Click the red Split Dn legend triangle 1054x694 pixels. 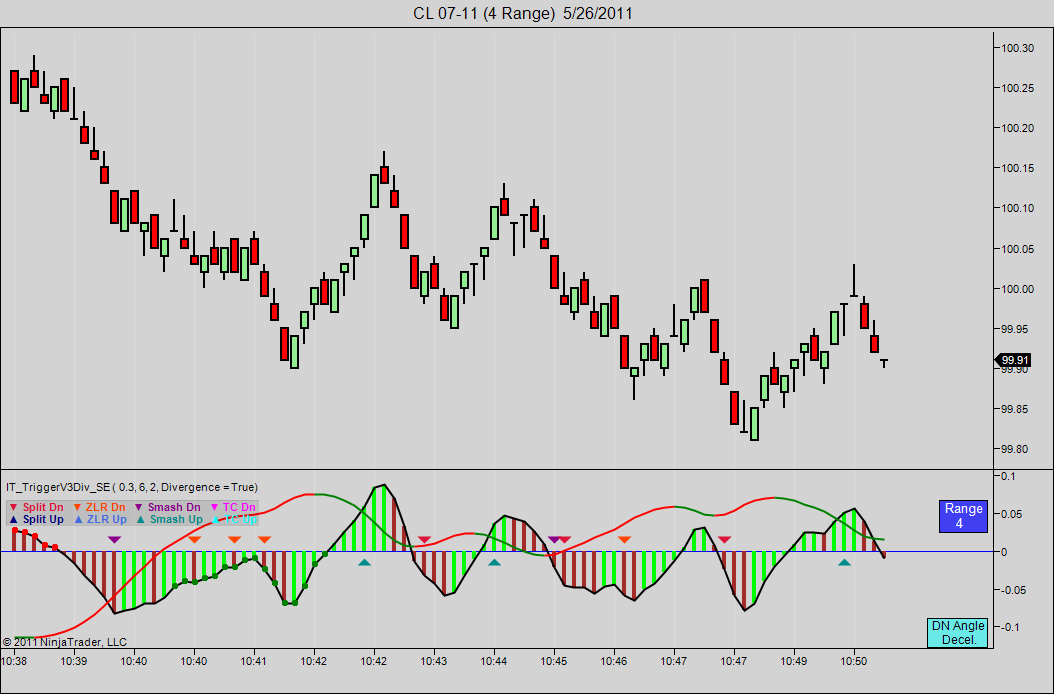(14, 508)
